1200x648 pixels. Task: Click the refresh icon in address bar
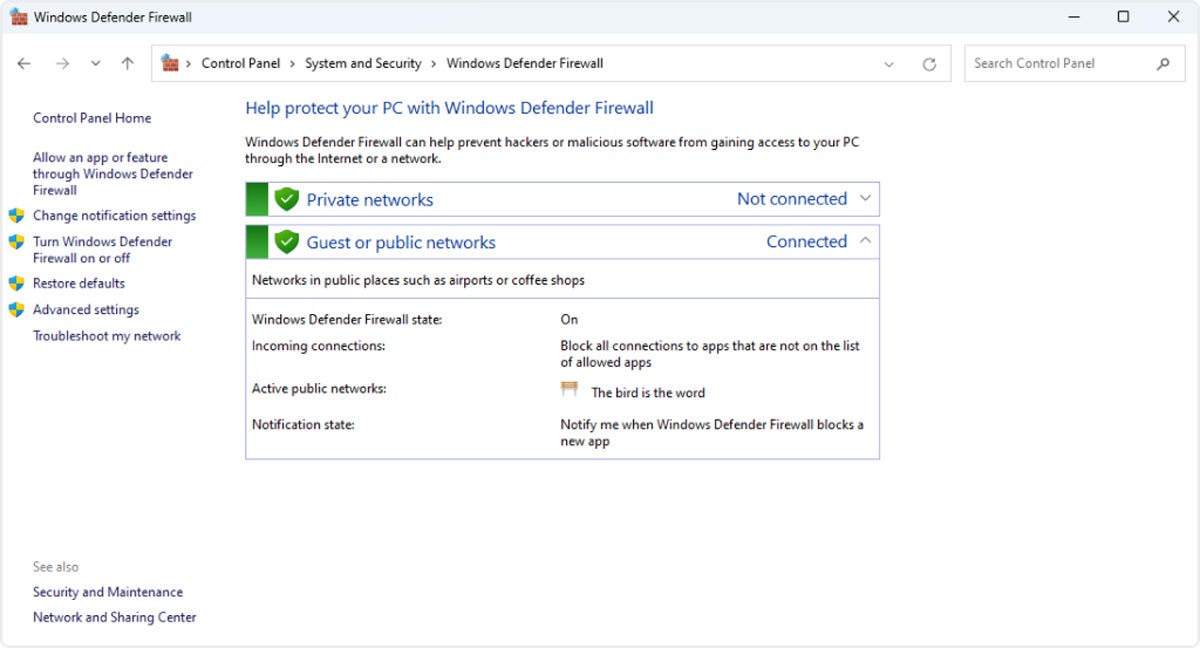click(930, 63)
